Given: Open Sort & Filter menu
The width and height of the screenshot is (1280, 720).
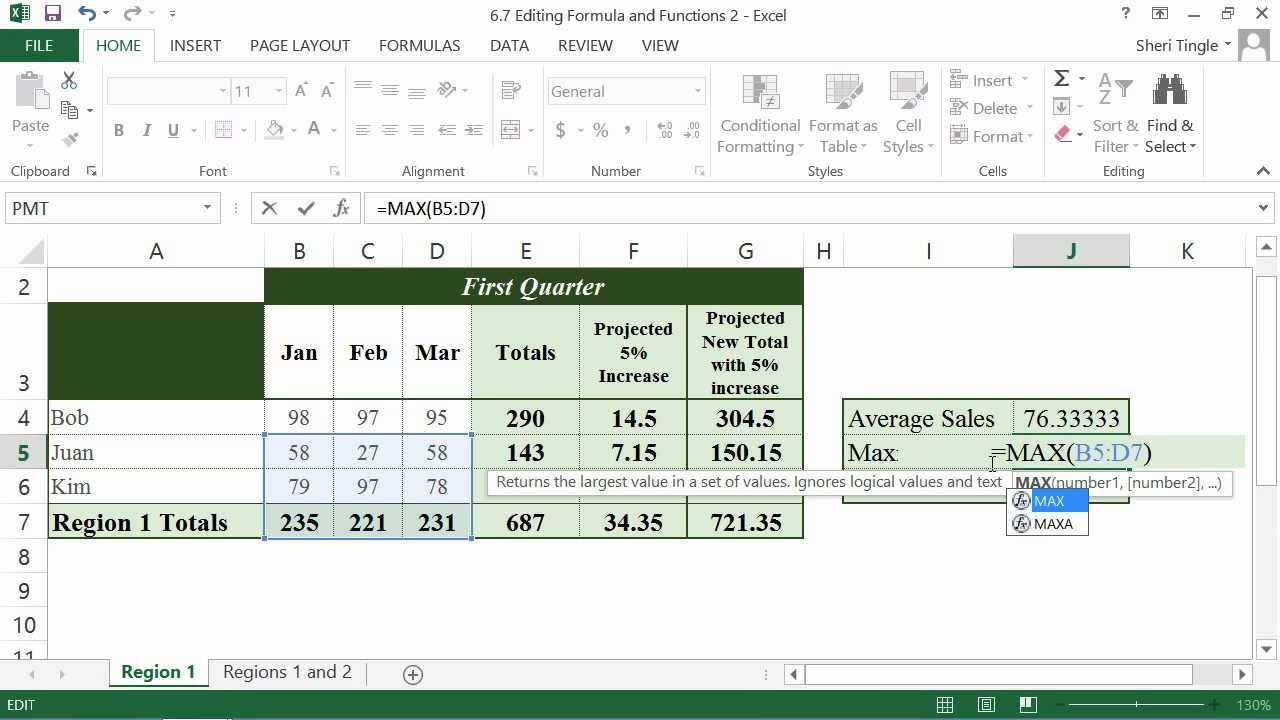Looking at the screenshot, I should [1115, 114].
